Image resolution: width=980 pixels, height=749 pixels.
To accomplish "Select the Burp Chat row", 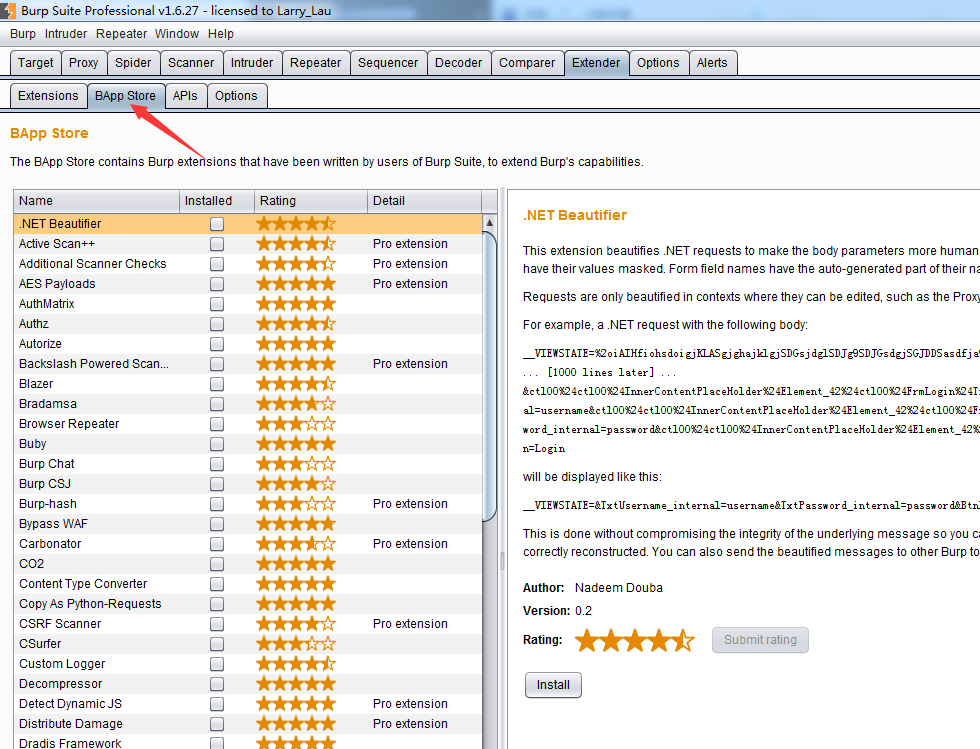I will (248, 464).
